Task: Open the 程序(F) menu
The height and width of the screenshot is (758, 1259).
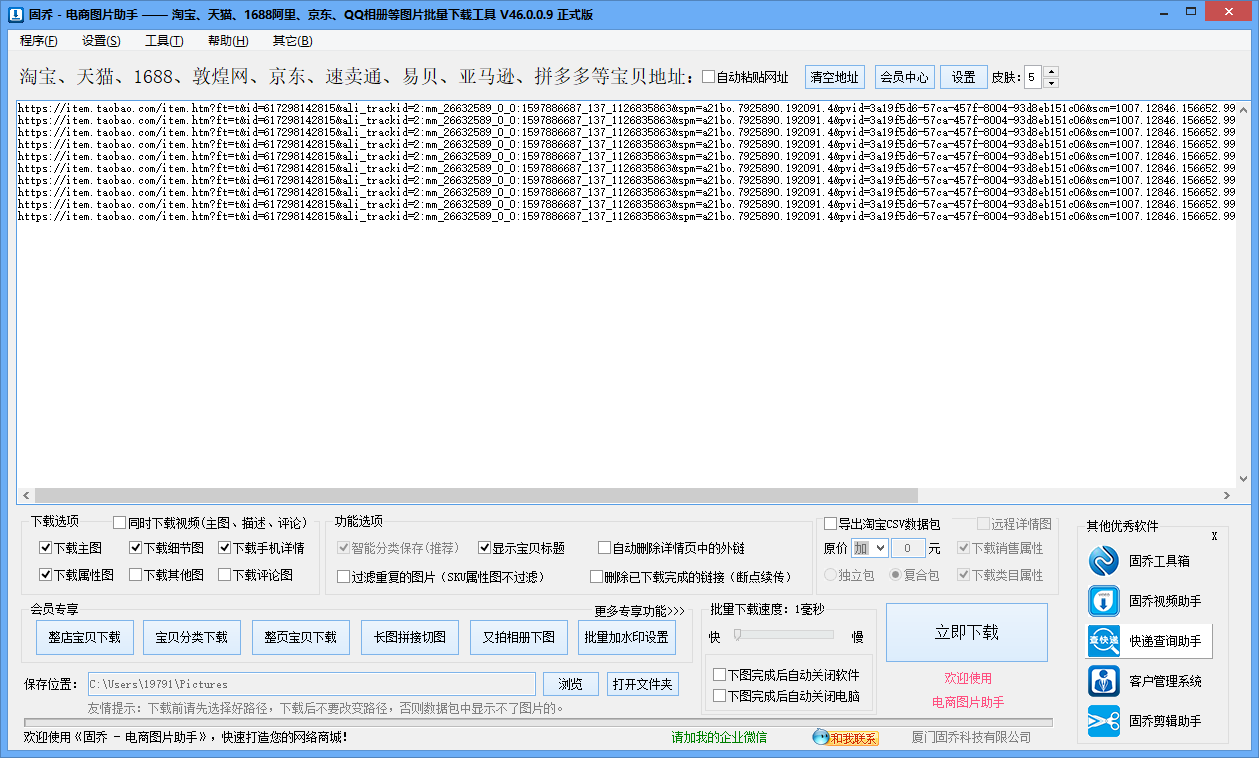Action: click(39, 41)
